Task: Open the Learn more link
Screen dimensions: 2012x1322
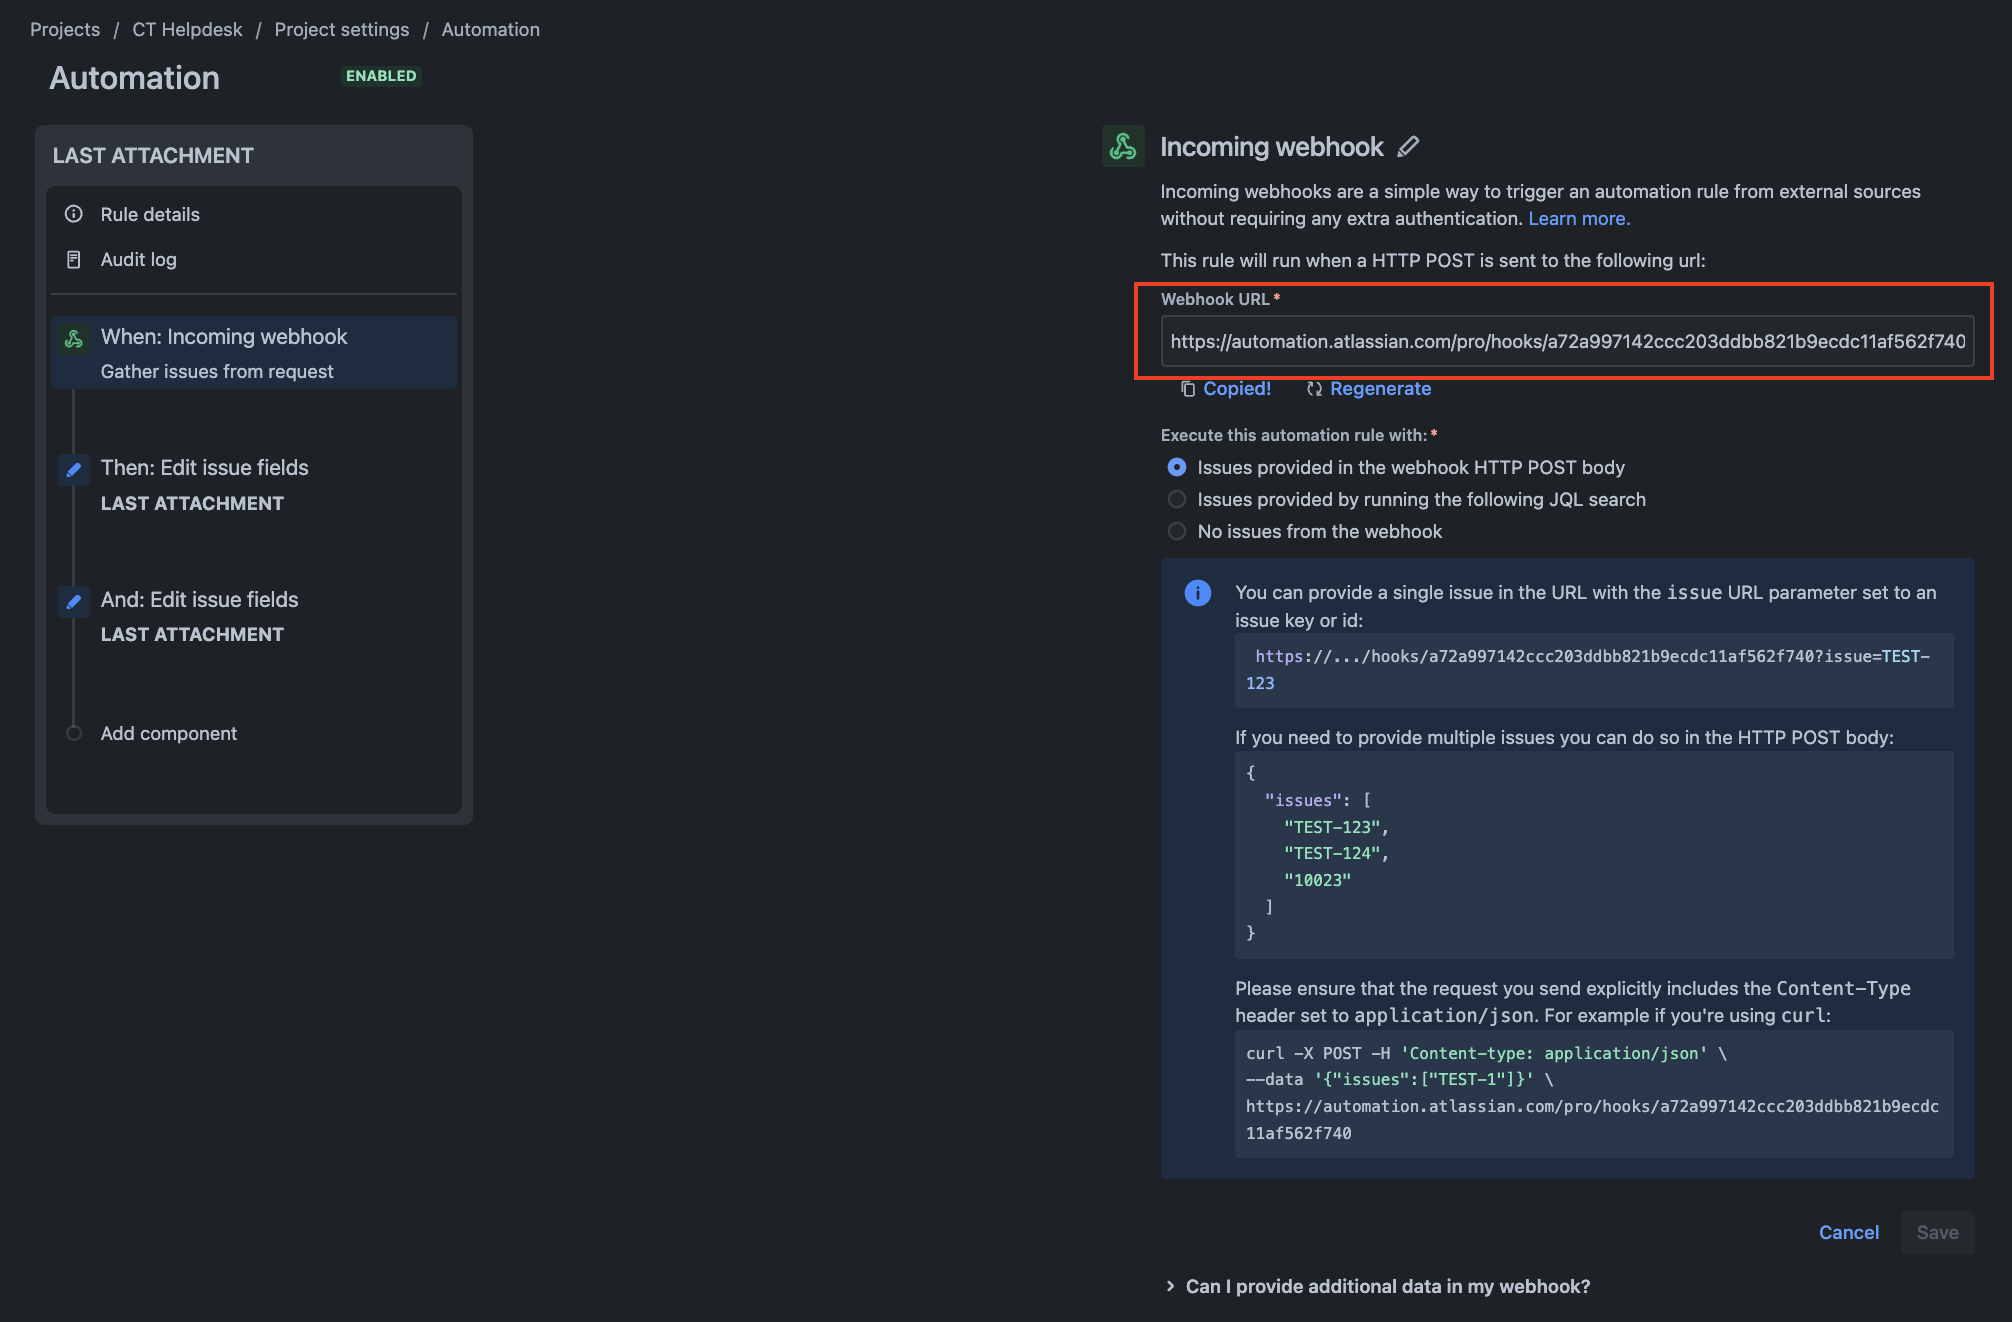Action: tap(1578, 218)
